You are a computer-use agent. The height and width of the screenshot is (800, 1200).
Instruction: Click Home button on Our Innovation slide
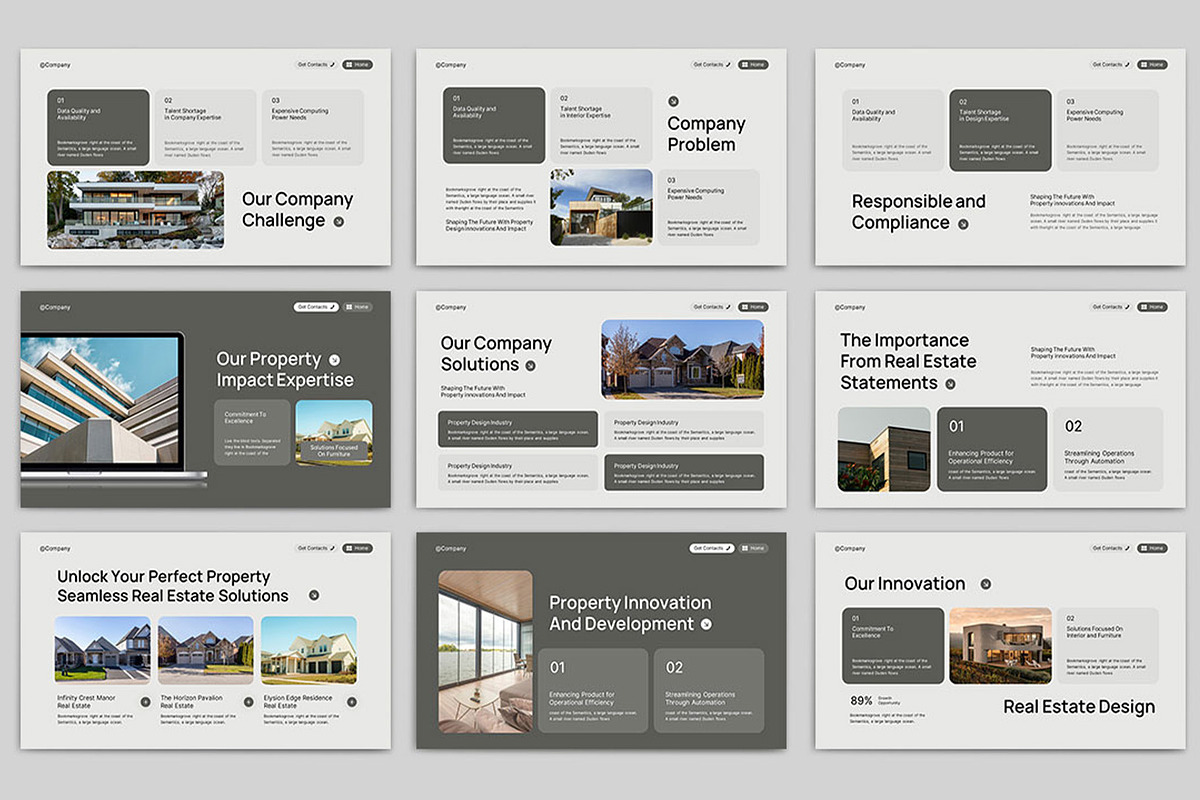point(1152,548)
